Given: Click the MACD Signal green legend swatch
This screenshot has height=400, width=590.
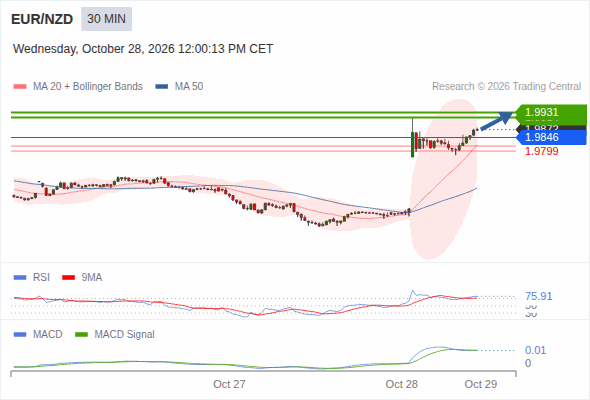Looking at the screenshot, I should pos(81,335).
